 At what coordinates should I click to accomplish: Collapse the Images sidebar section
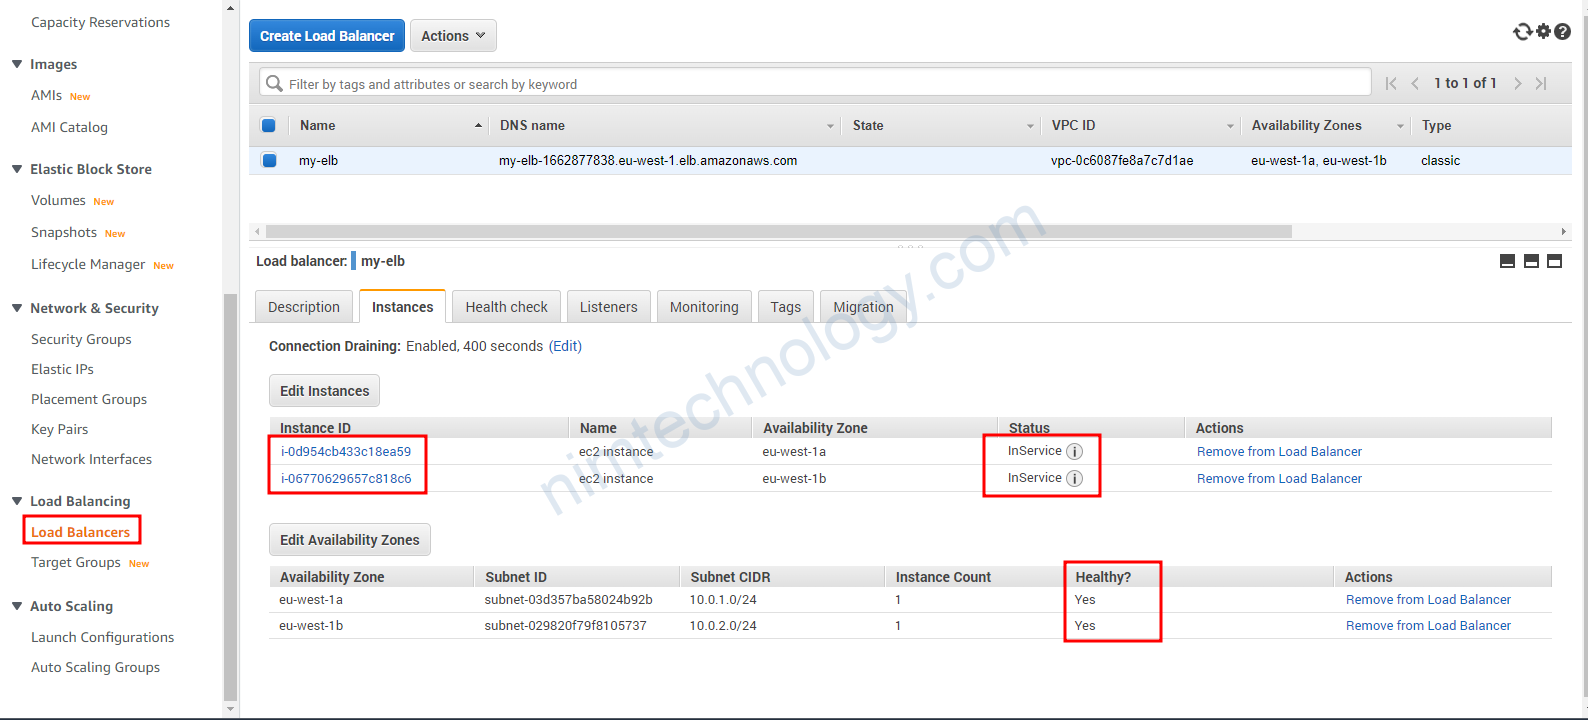[x=17, y=64]
